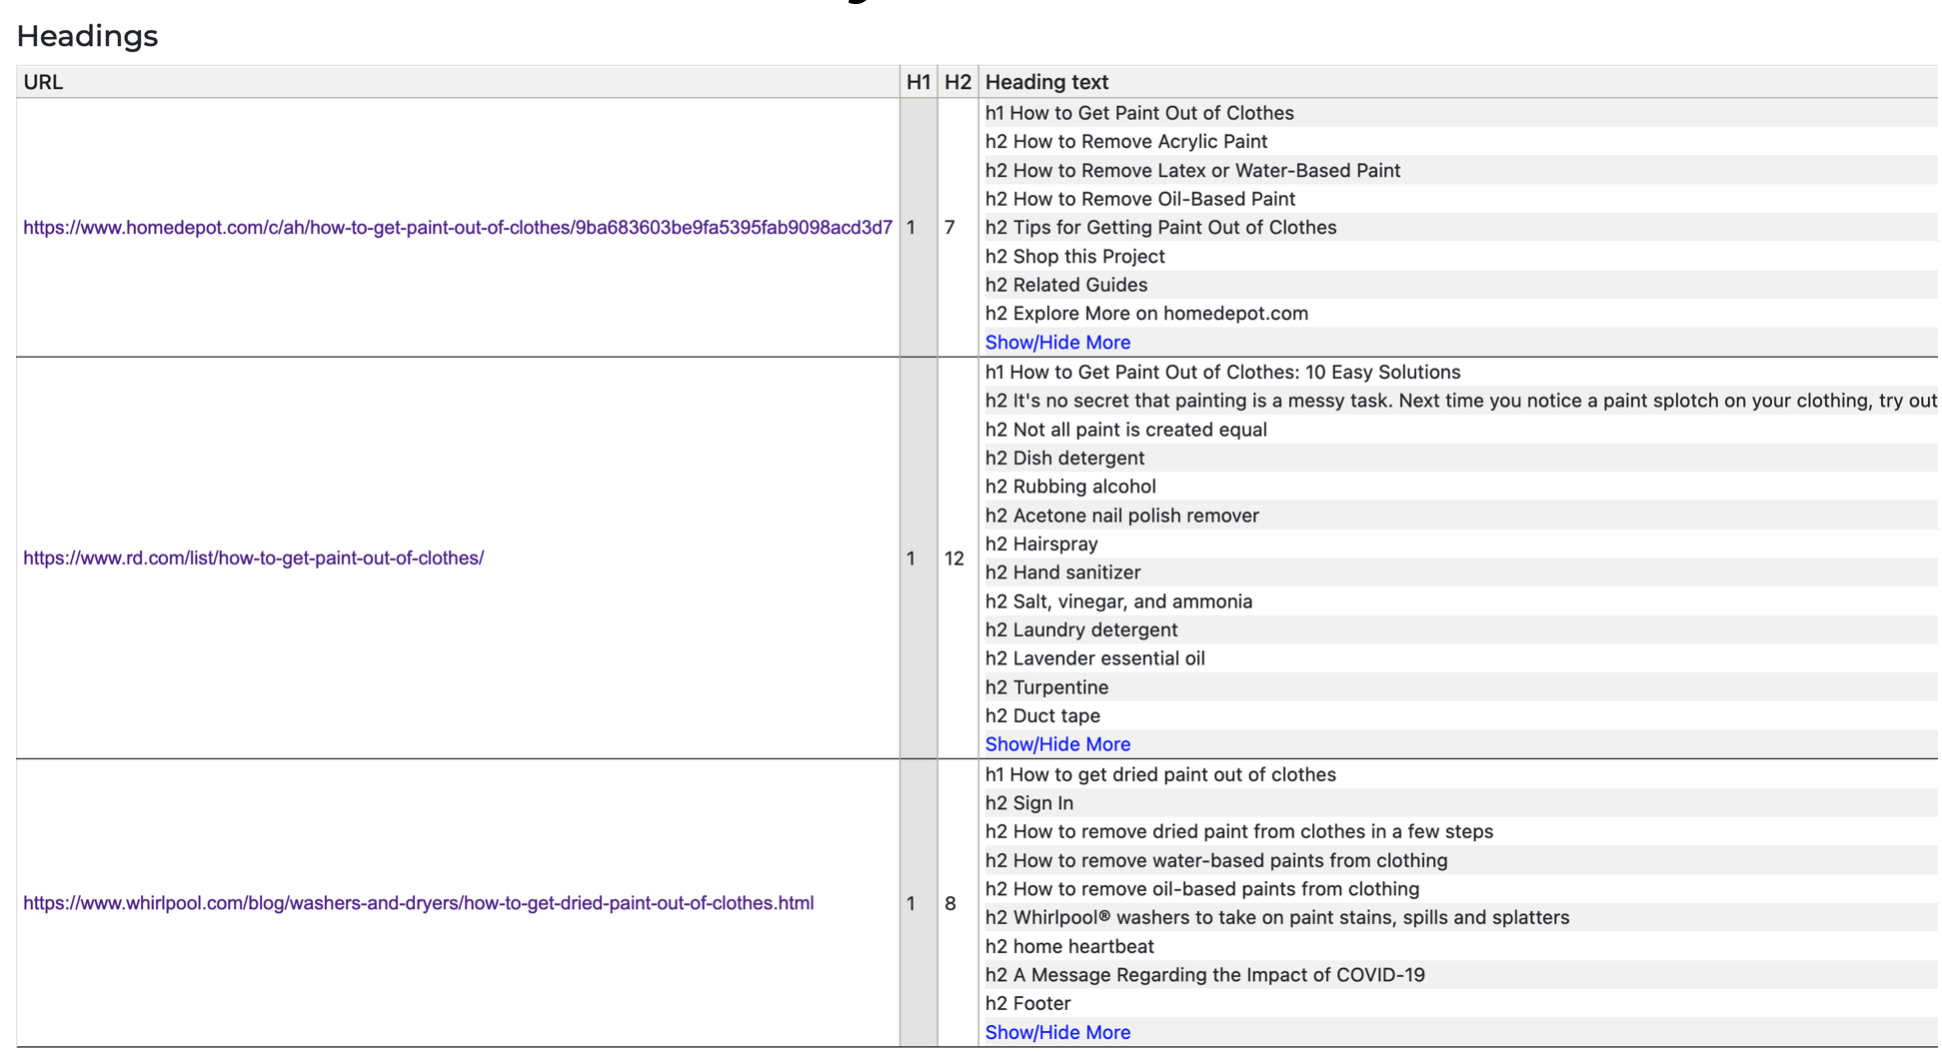Click the H2 column header
This screenshot has width=1942, height=1052.
[x=957, y=82]
